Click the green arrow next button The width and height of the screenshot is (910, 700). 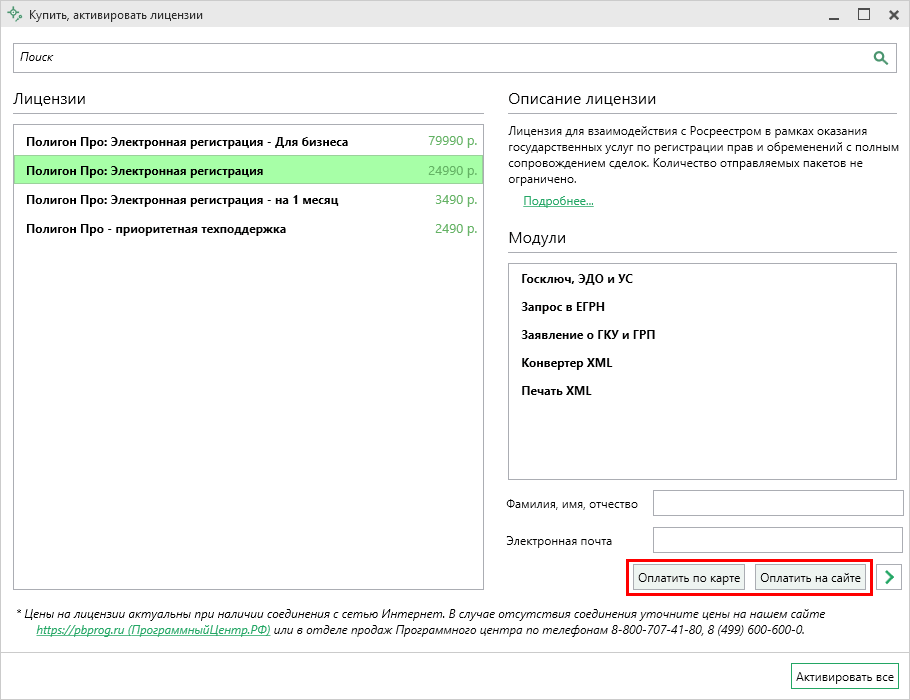[x=889, y=577]
